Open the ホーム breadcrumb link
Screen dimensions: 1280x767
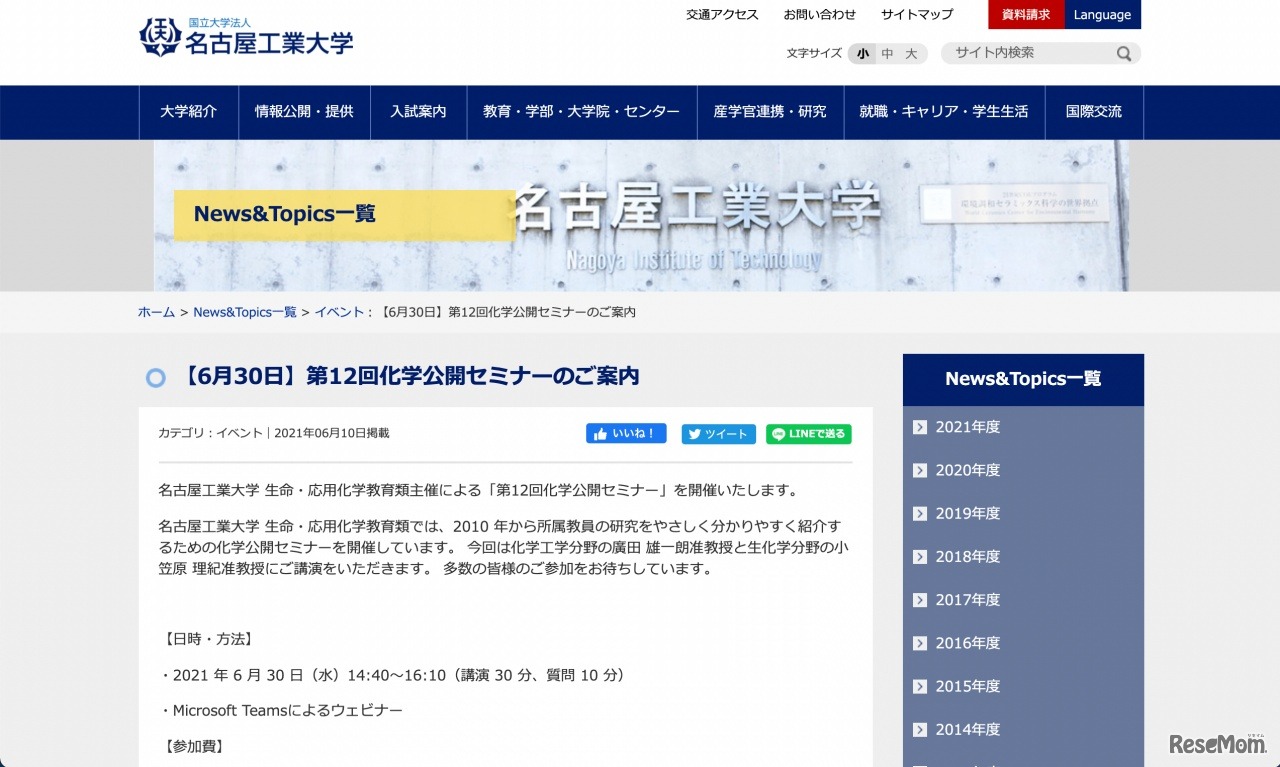[x=156, y=312]
